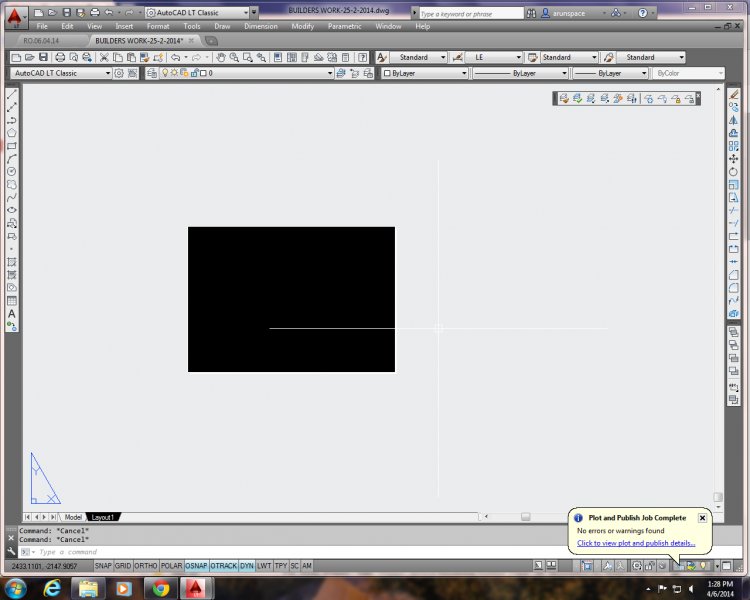Open the Table tool in Draw toolbar
The image size is (750, 600).
click(12, 300)
